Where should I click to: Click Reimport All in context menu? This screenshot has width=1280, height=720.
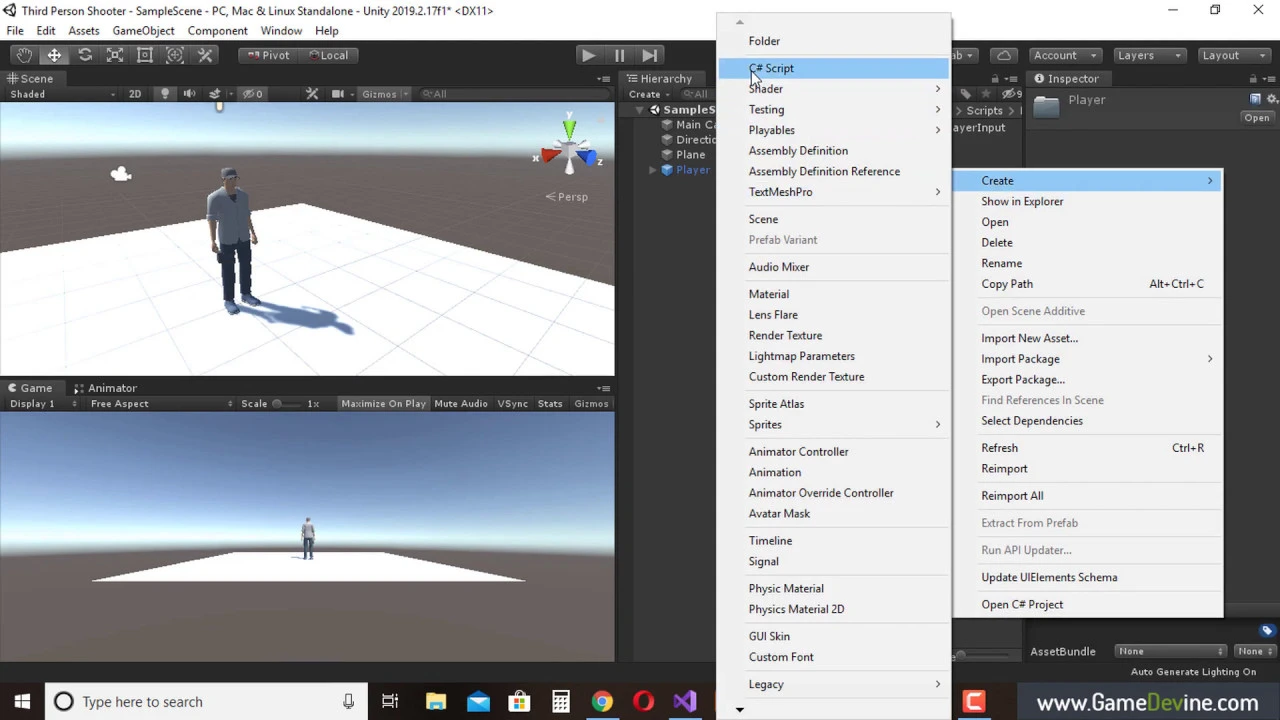pos(1087,496)
